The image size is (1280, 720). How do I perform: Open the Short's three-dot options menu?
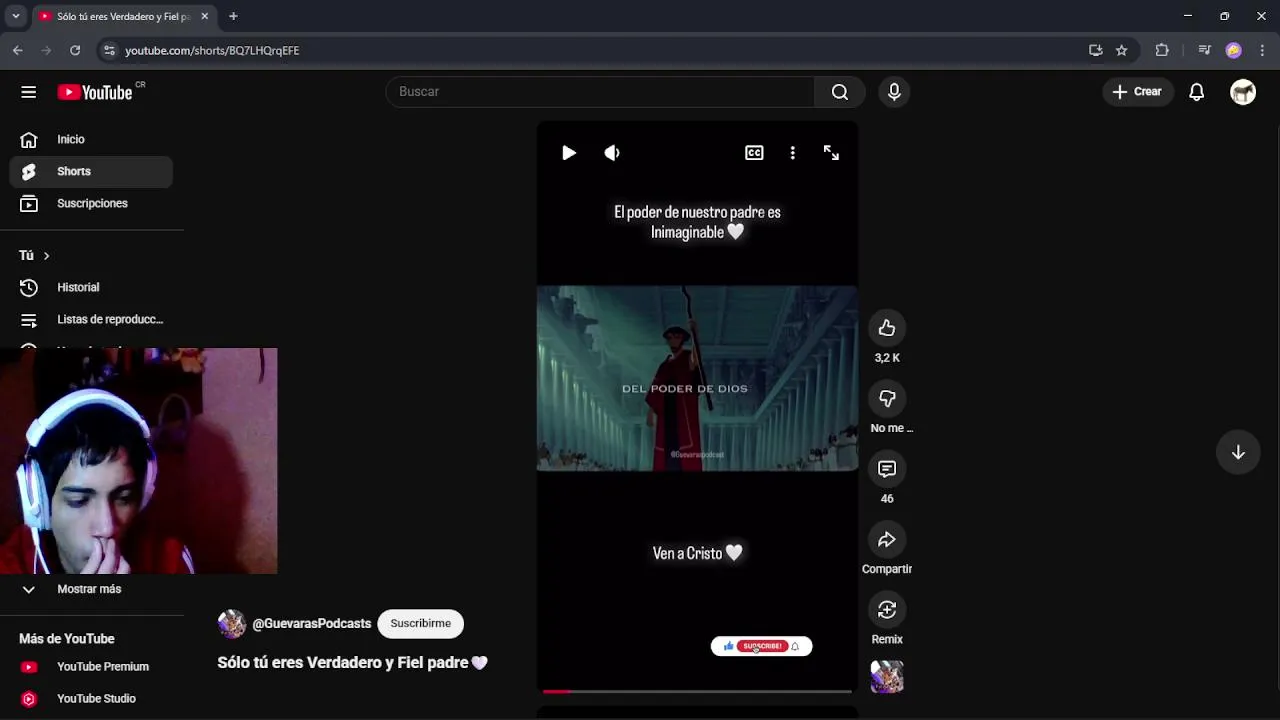(x=792, y=153)
